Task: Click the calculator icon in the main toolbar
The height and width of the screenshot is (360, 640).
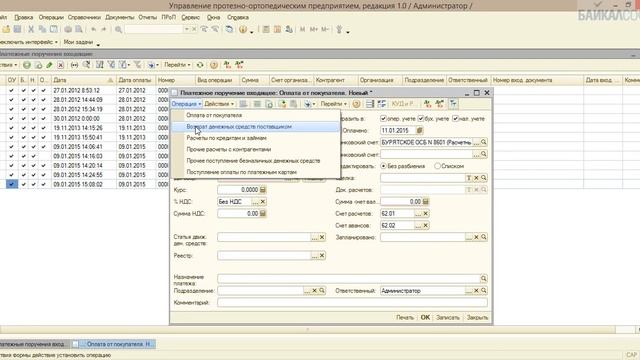Action: pyautogui.click(x=266, y=29)
